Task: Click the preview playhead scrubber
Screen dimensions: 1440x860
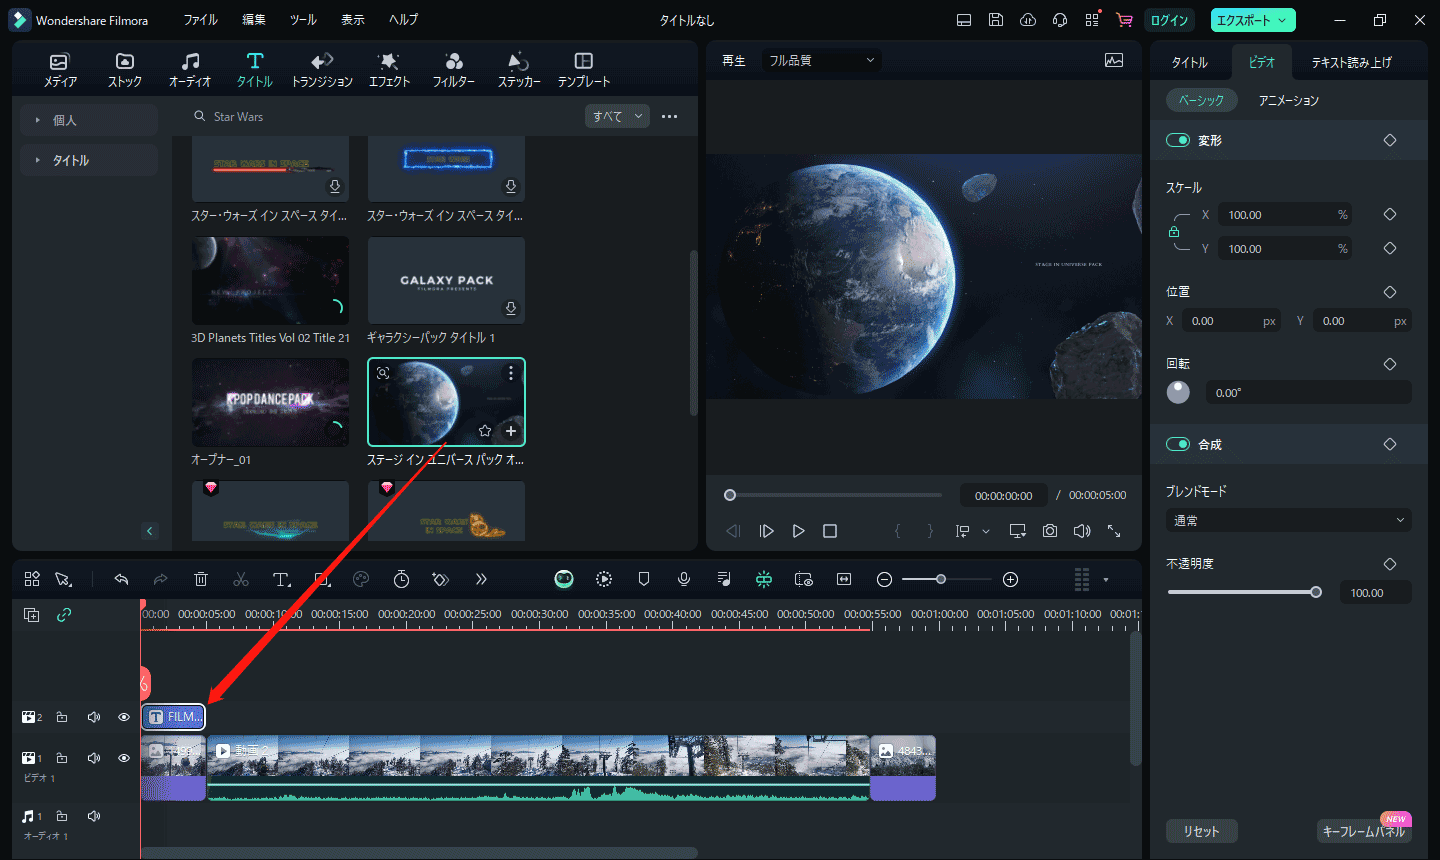Action: click(730, 495)
